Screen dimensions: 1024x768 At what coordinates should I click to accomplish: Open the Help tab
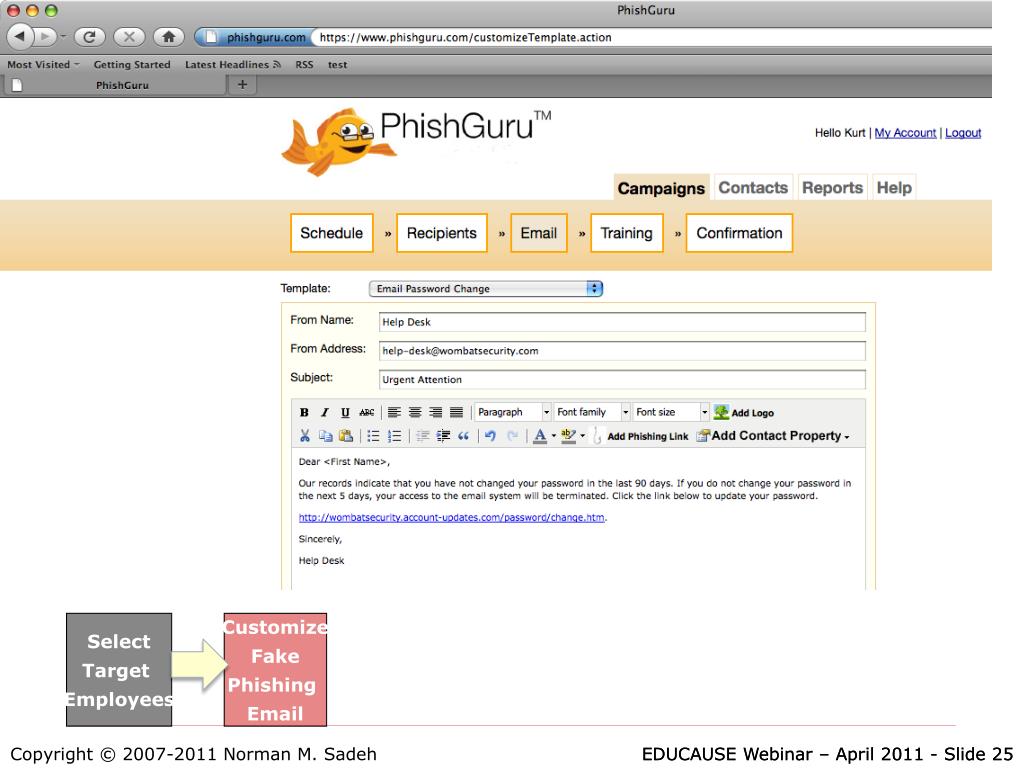(x=893, y=187)
